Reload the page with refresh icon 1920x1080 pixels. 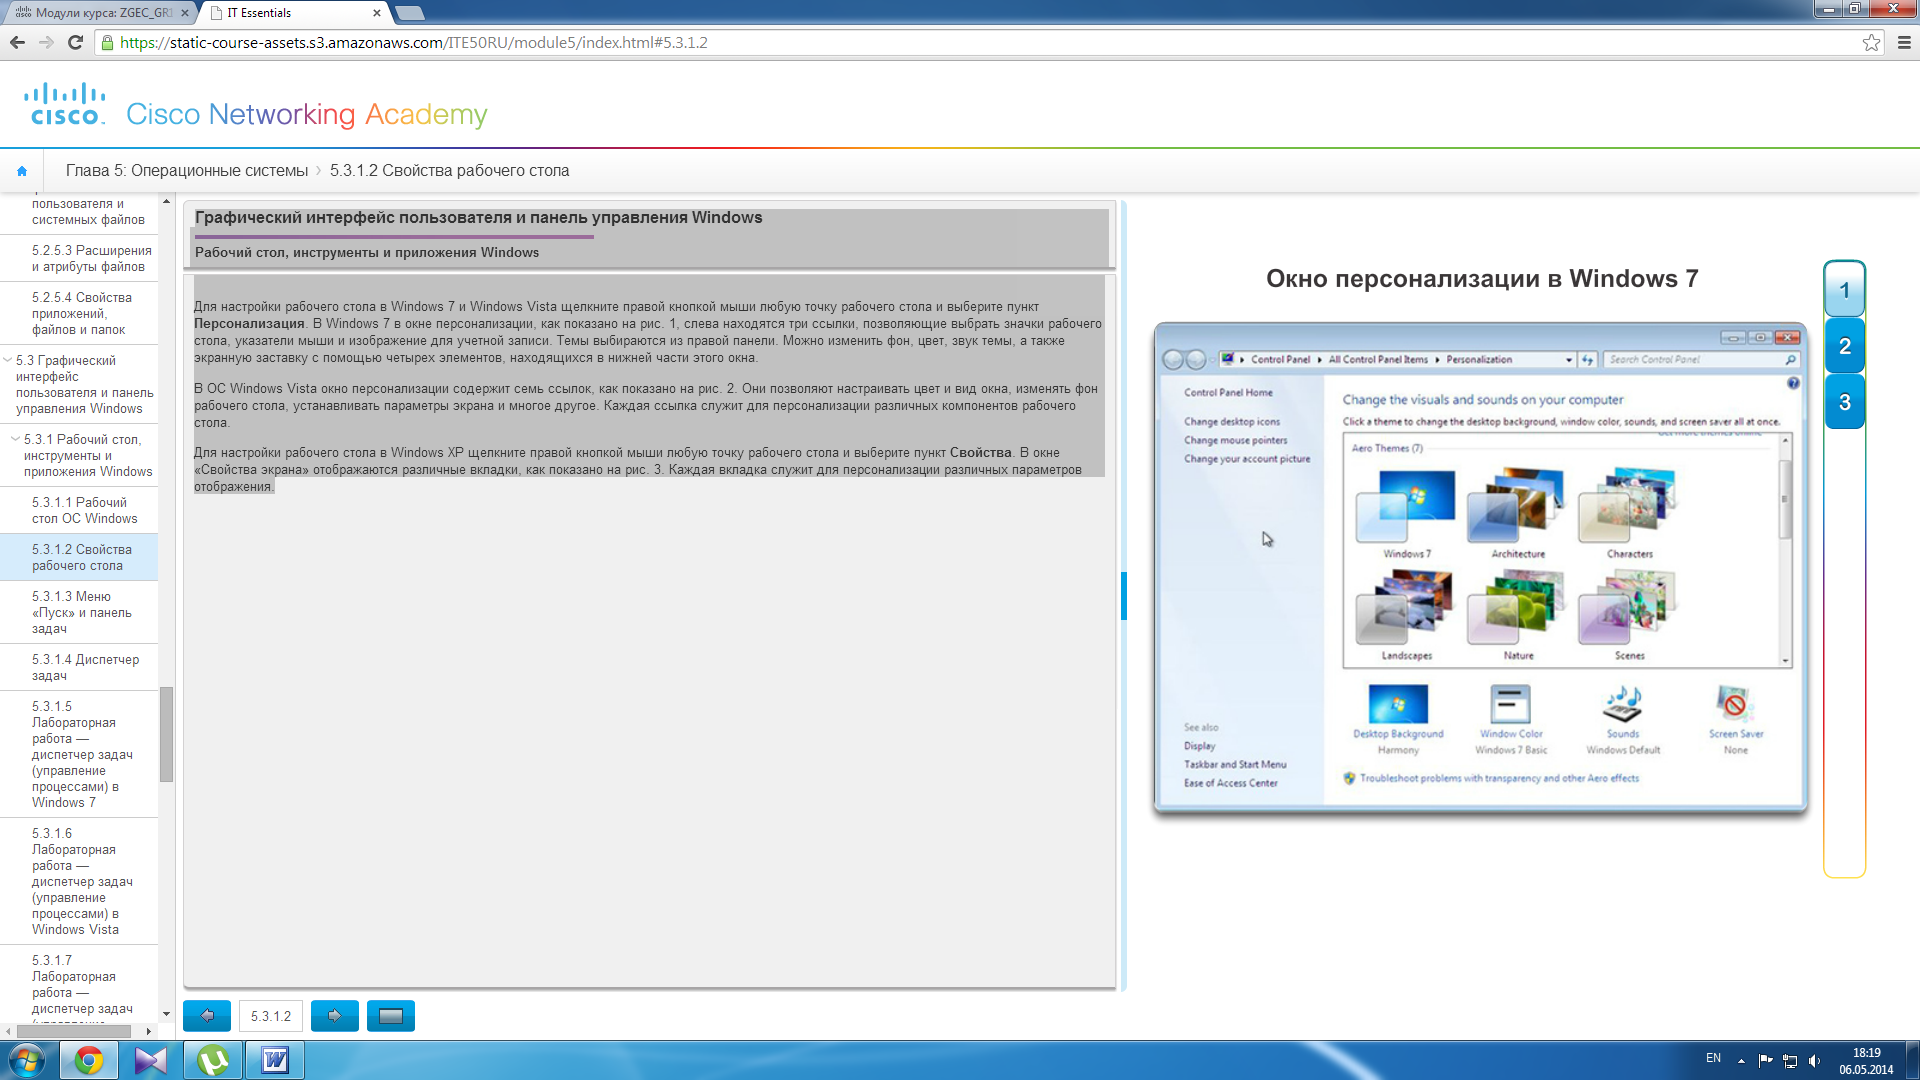(x=75, y=42)
